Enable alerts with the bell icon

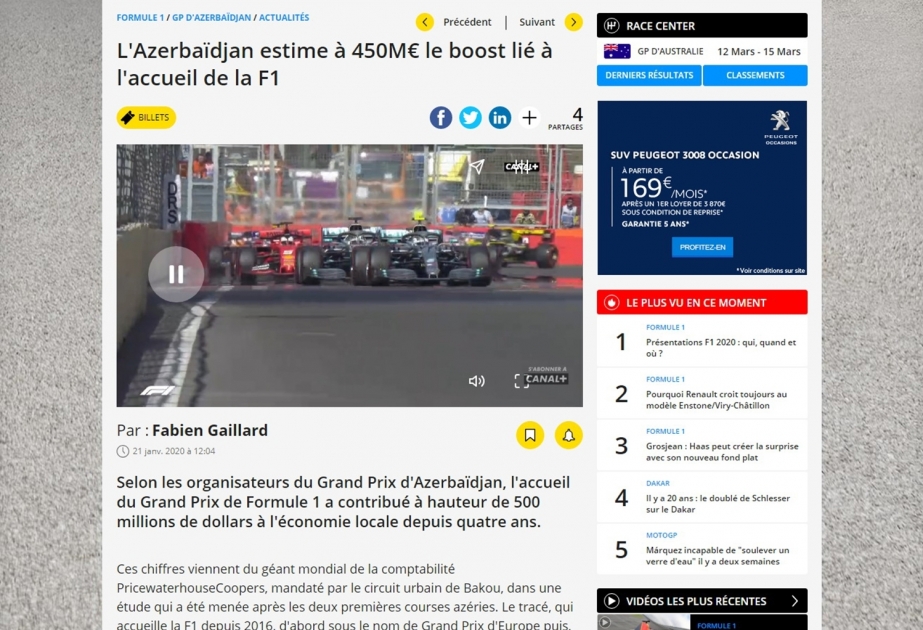pyautogui.click(x=566, y=435)
